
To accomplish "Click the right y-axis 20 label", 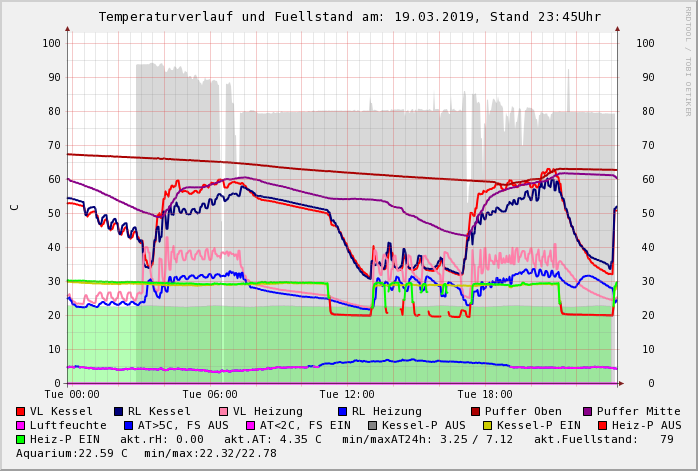I will pyautogui.click(x=648, y=315).
